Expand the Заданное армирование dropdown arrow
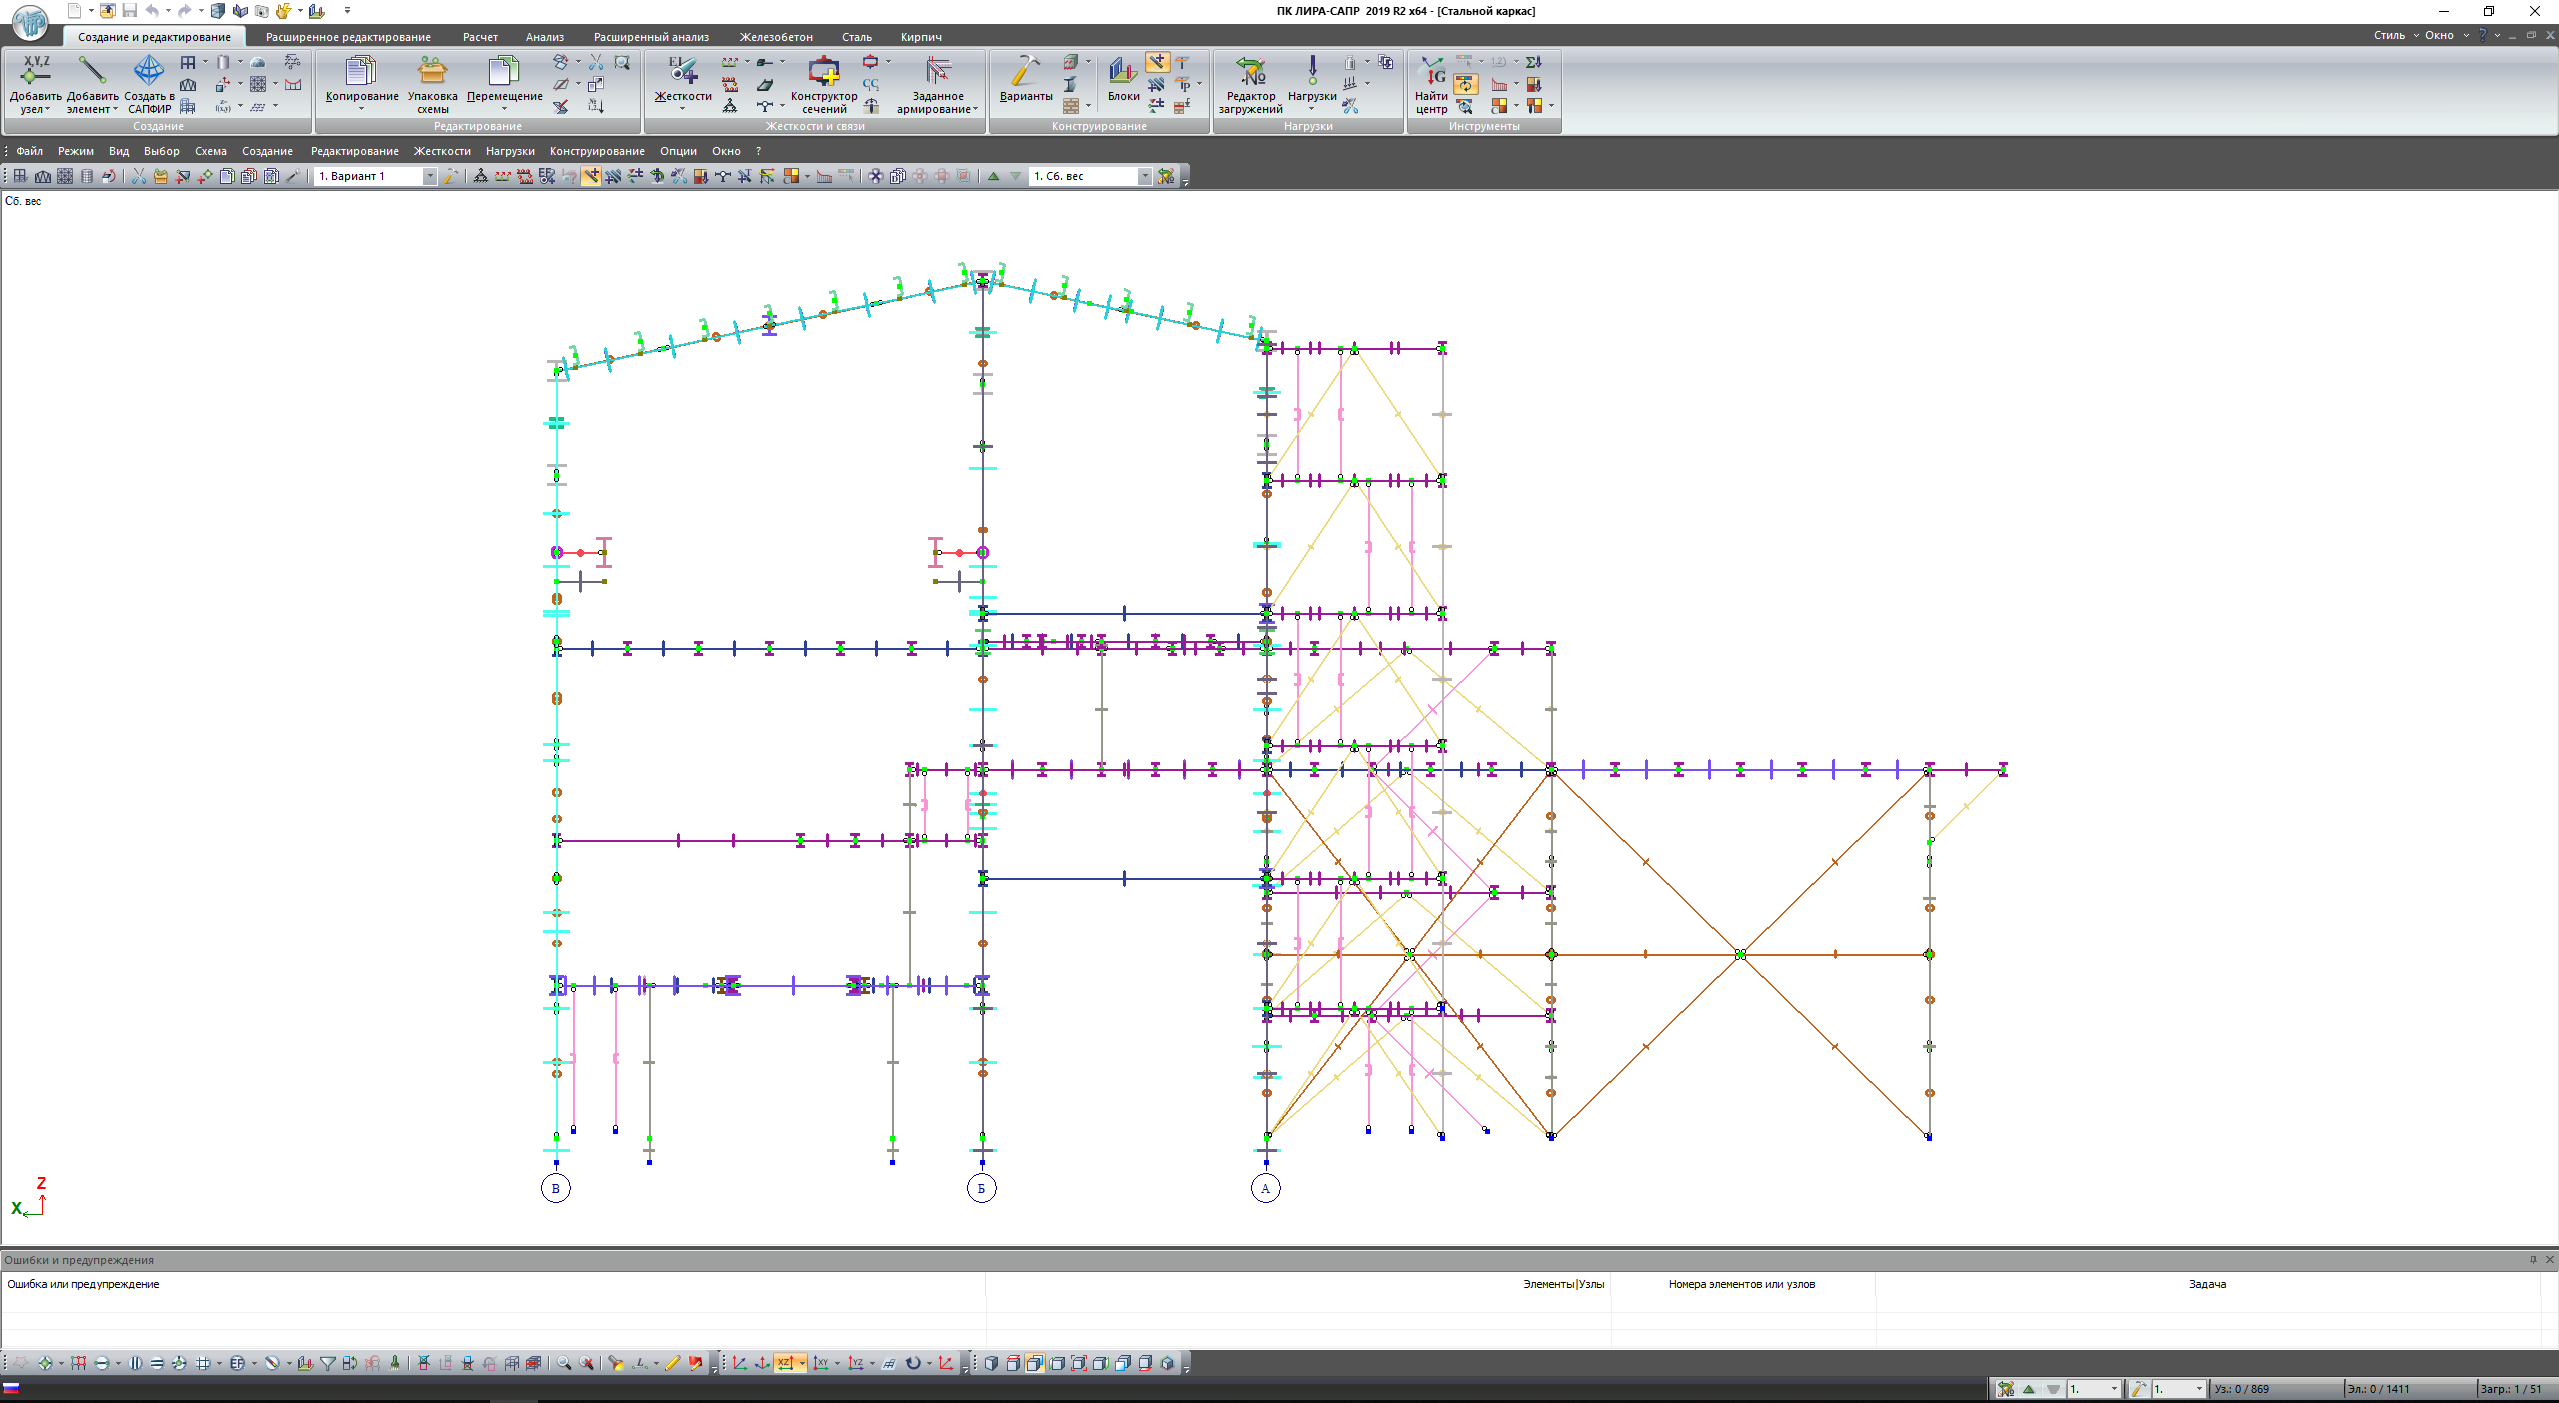 point(975,110)
